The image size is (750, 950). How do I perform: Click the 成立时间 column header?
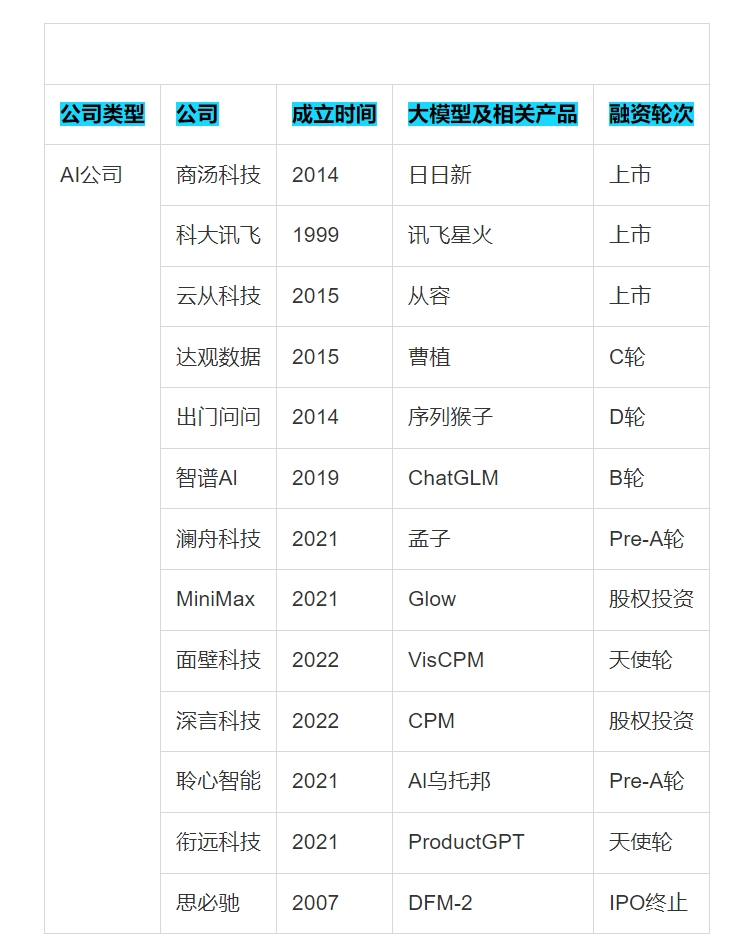pyautogui.click(x=334, y=114)
